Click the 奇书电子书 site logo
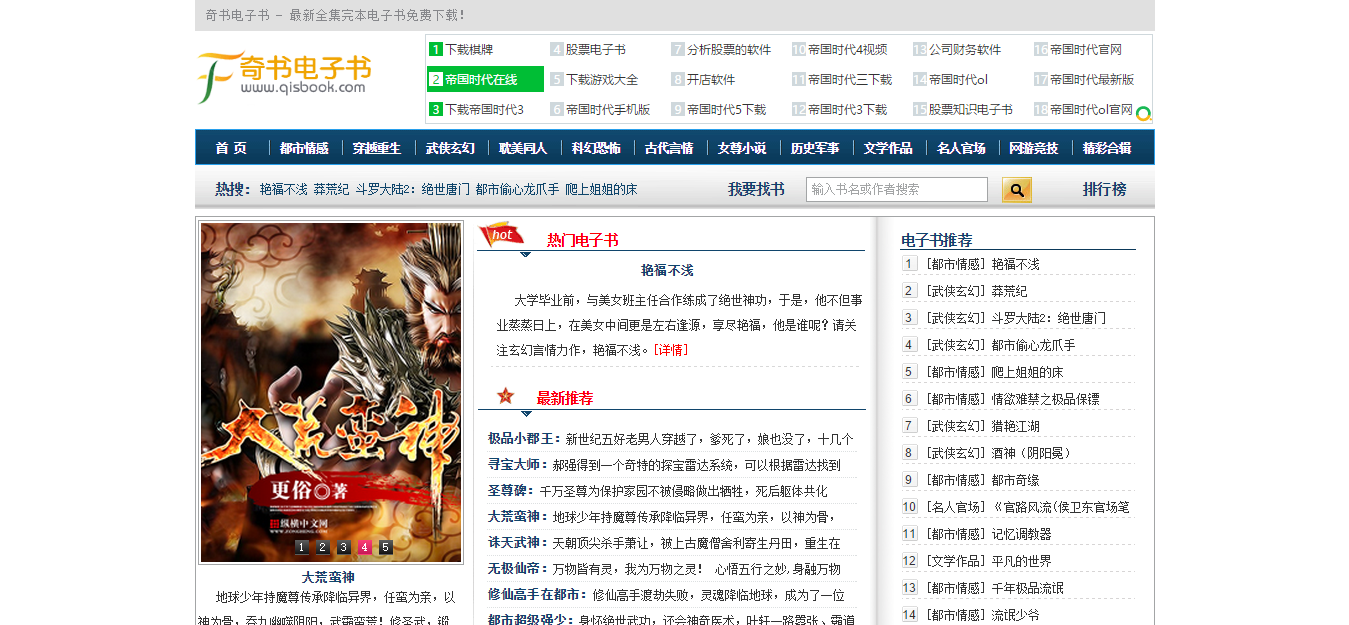The width and height of the screenshot is (1349, 625). (x=285, y=77)
